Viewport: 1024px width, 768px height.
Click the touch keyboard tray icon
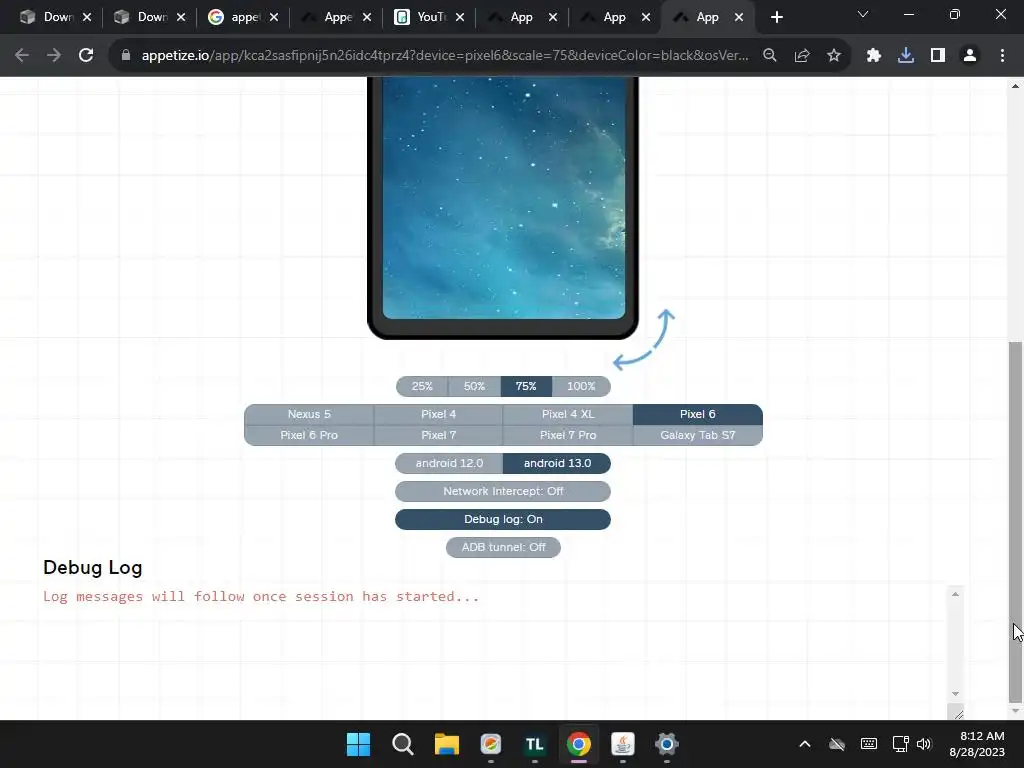869,744
